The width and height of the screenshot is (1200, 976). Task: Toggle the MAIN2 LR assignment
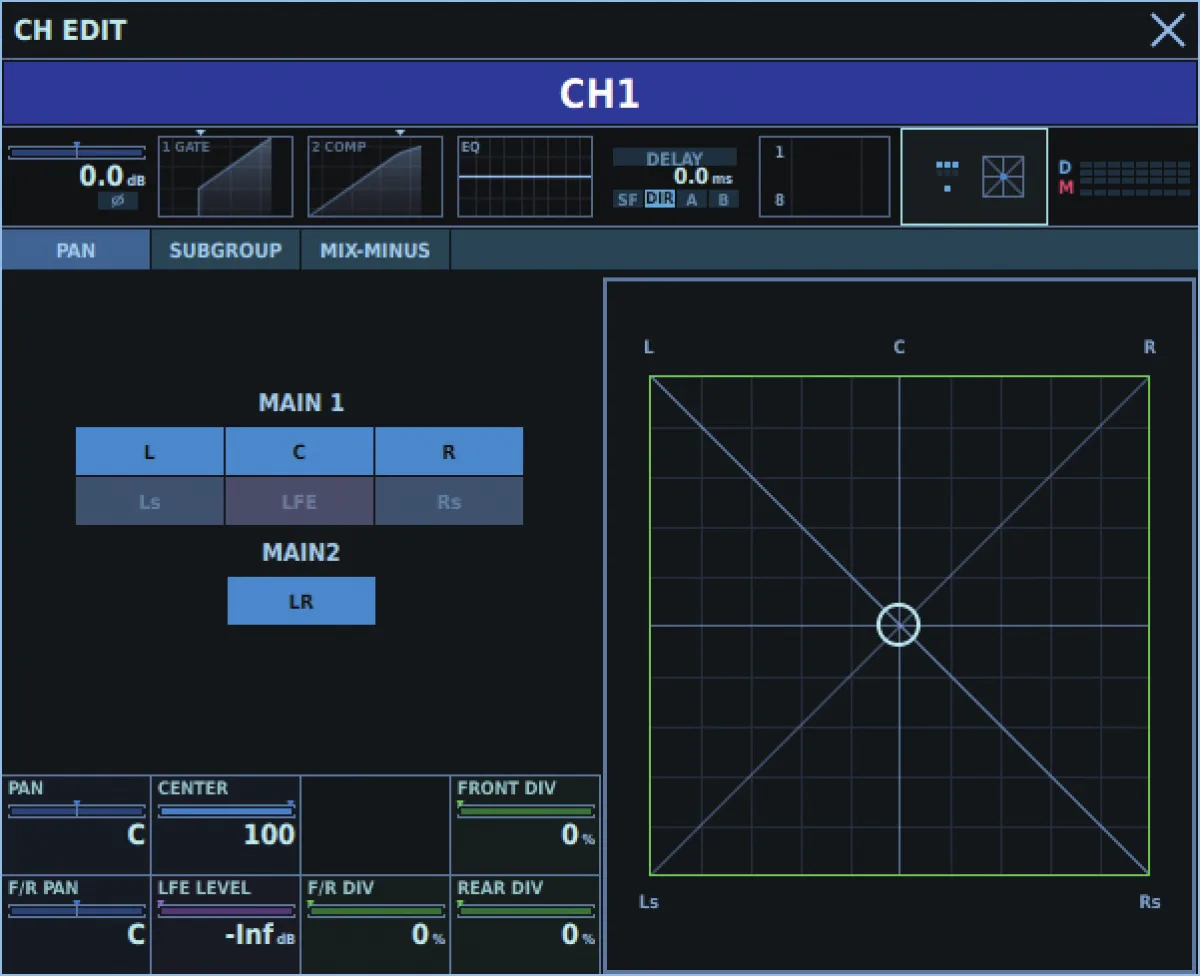pos(301,601)
